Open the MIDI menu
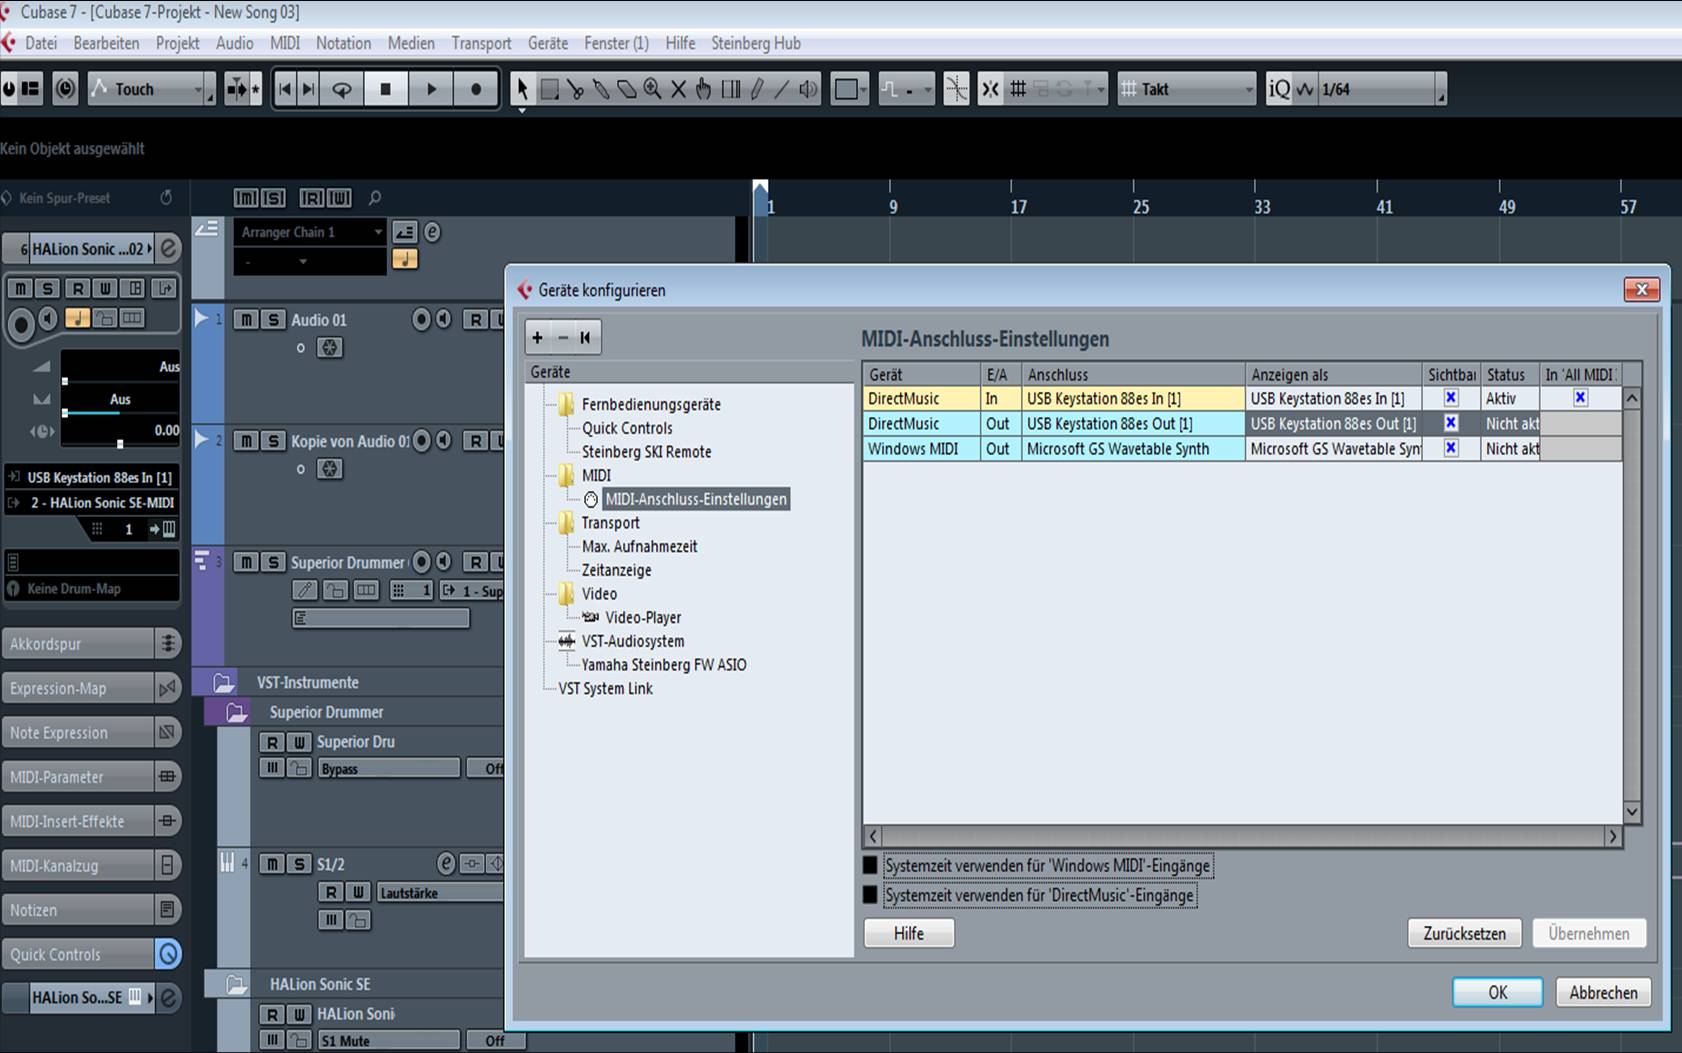 click(285, 43)
